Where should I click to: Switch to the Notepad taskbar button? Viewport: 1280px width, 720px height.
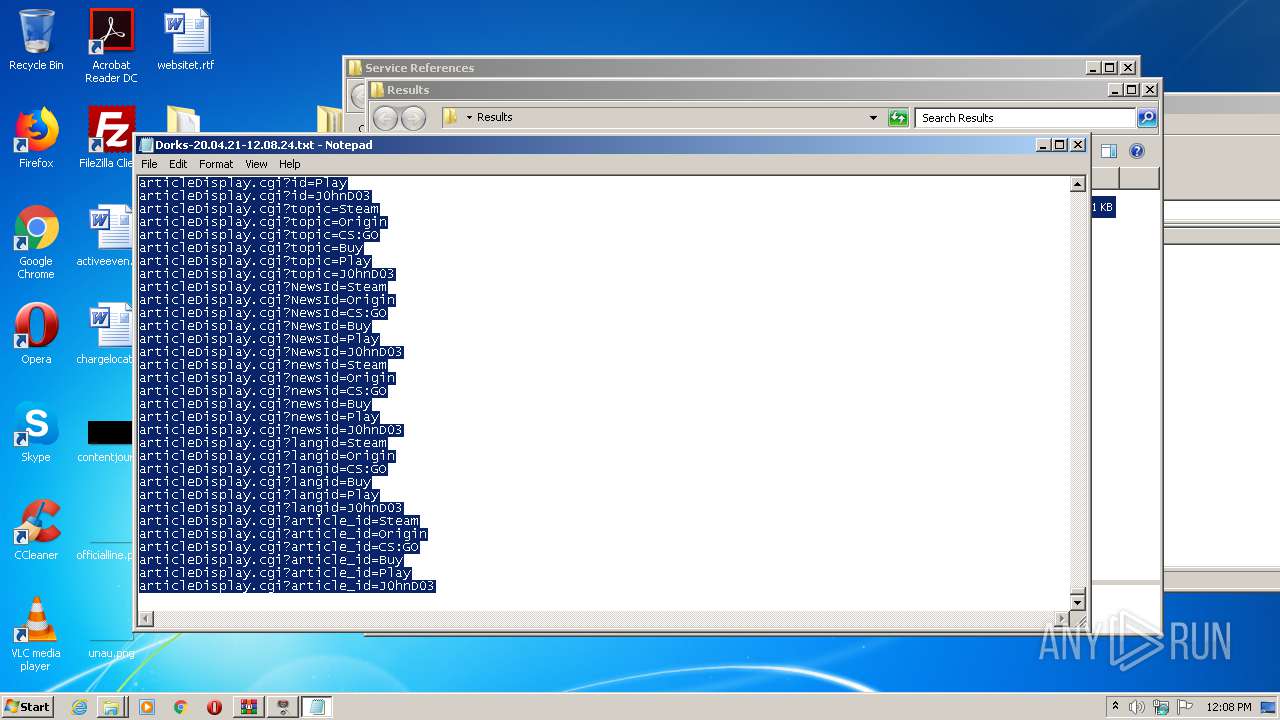coord(317,707)
